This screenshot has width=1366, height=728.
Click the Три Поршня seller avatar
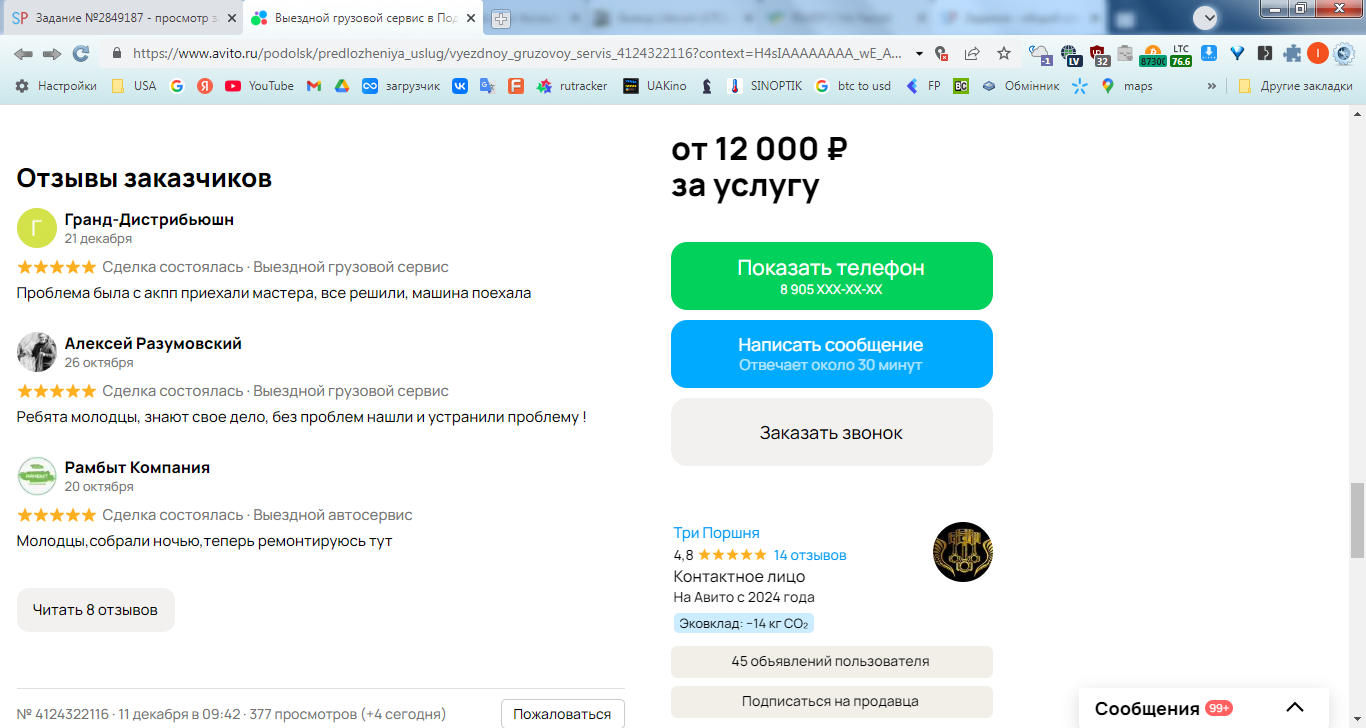(x=963, y=552)
